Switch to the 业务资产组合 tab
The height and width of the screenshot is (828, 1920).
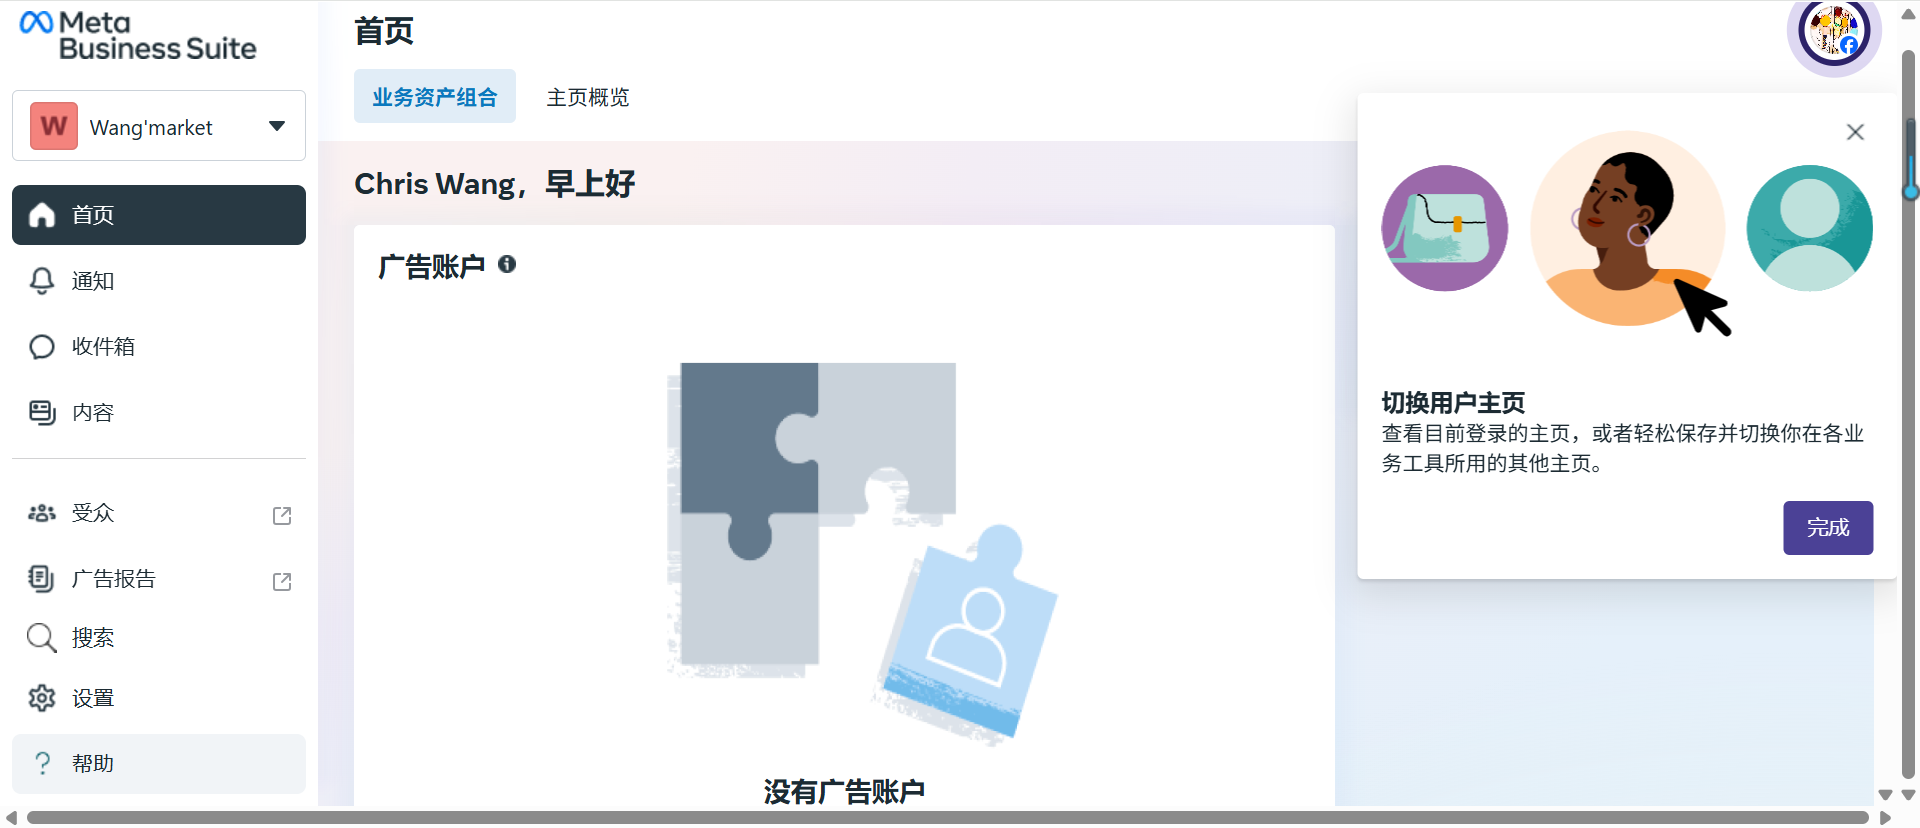click(435, 96)
